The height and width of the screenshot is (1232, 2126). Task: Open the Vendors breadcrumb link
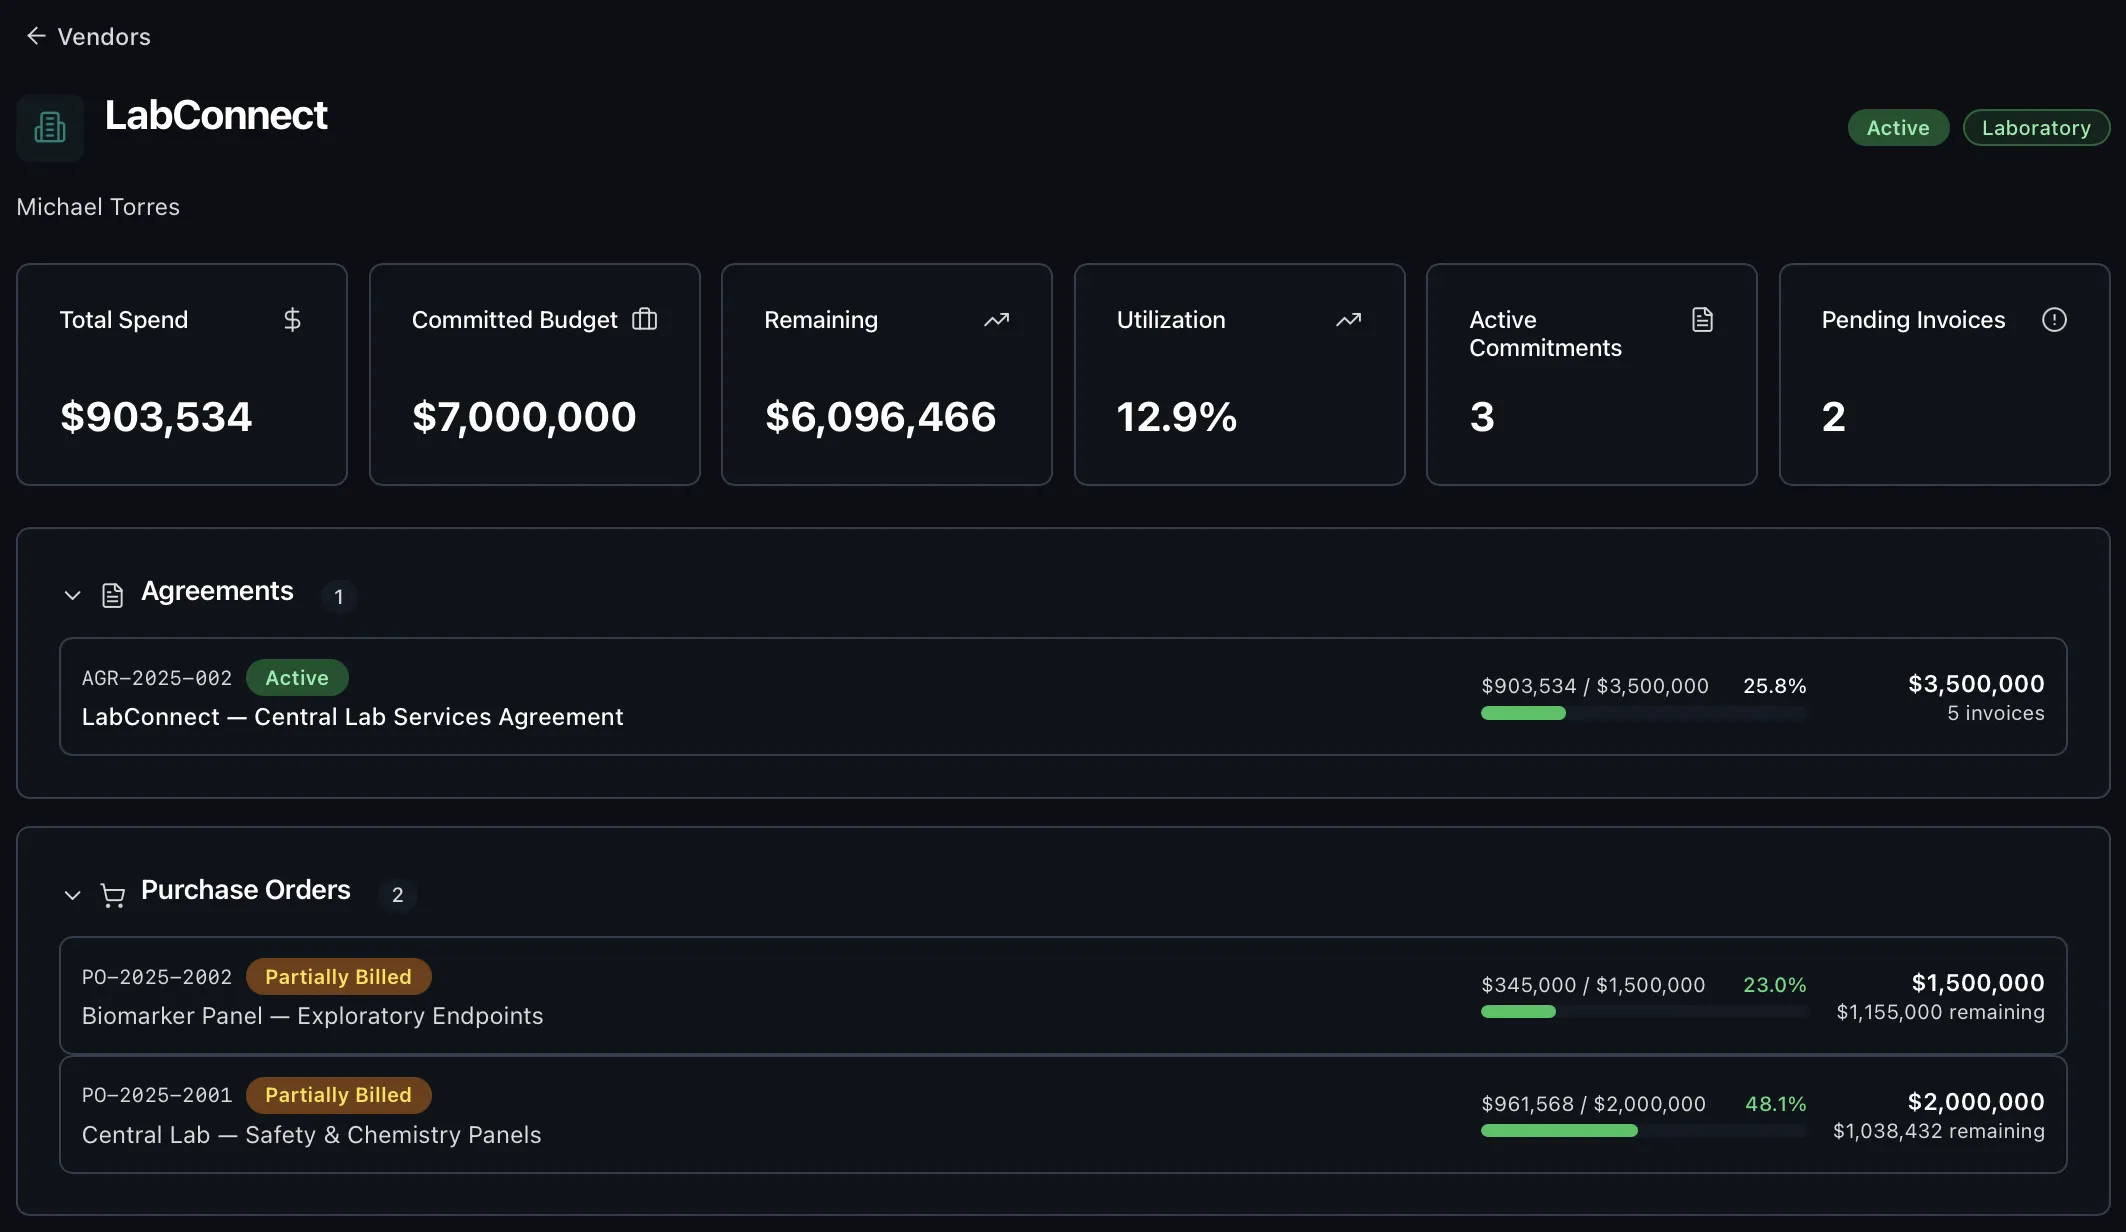[103, 36]
